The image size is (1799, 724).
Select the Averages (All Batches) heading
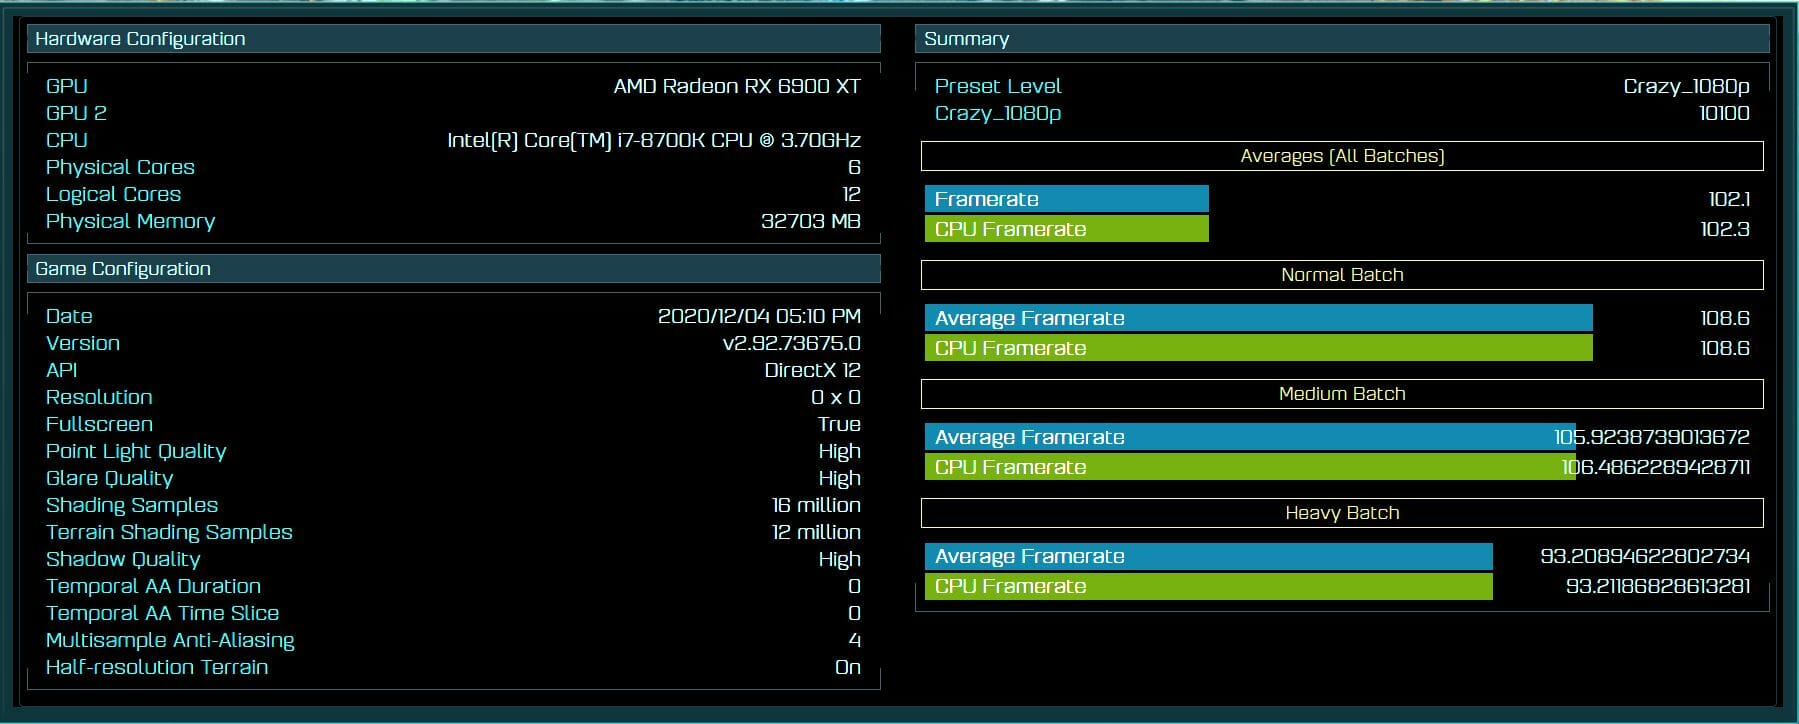click(x=1342, y=156)
